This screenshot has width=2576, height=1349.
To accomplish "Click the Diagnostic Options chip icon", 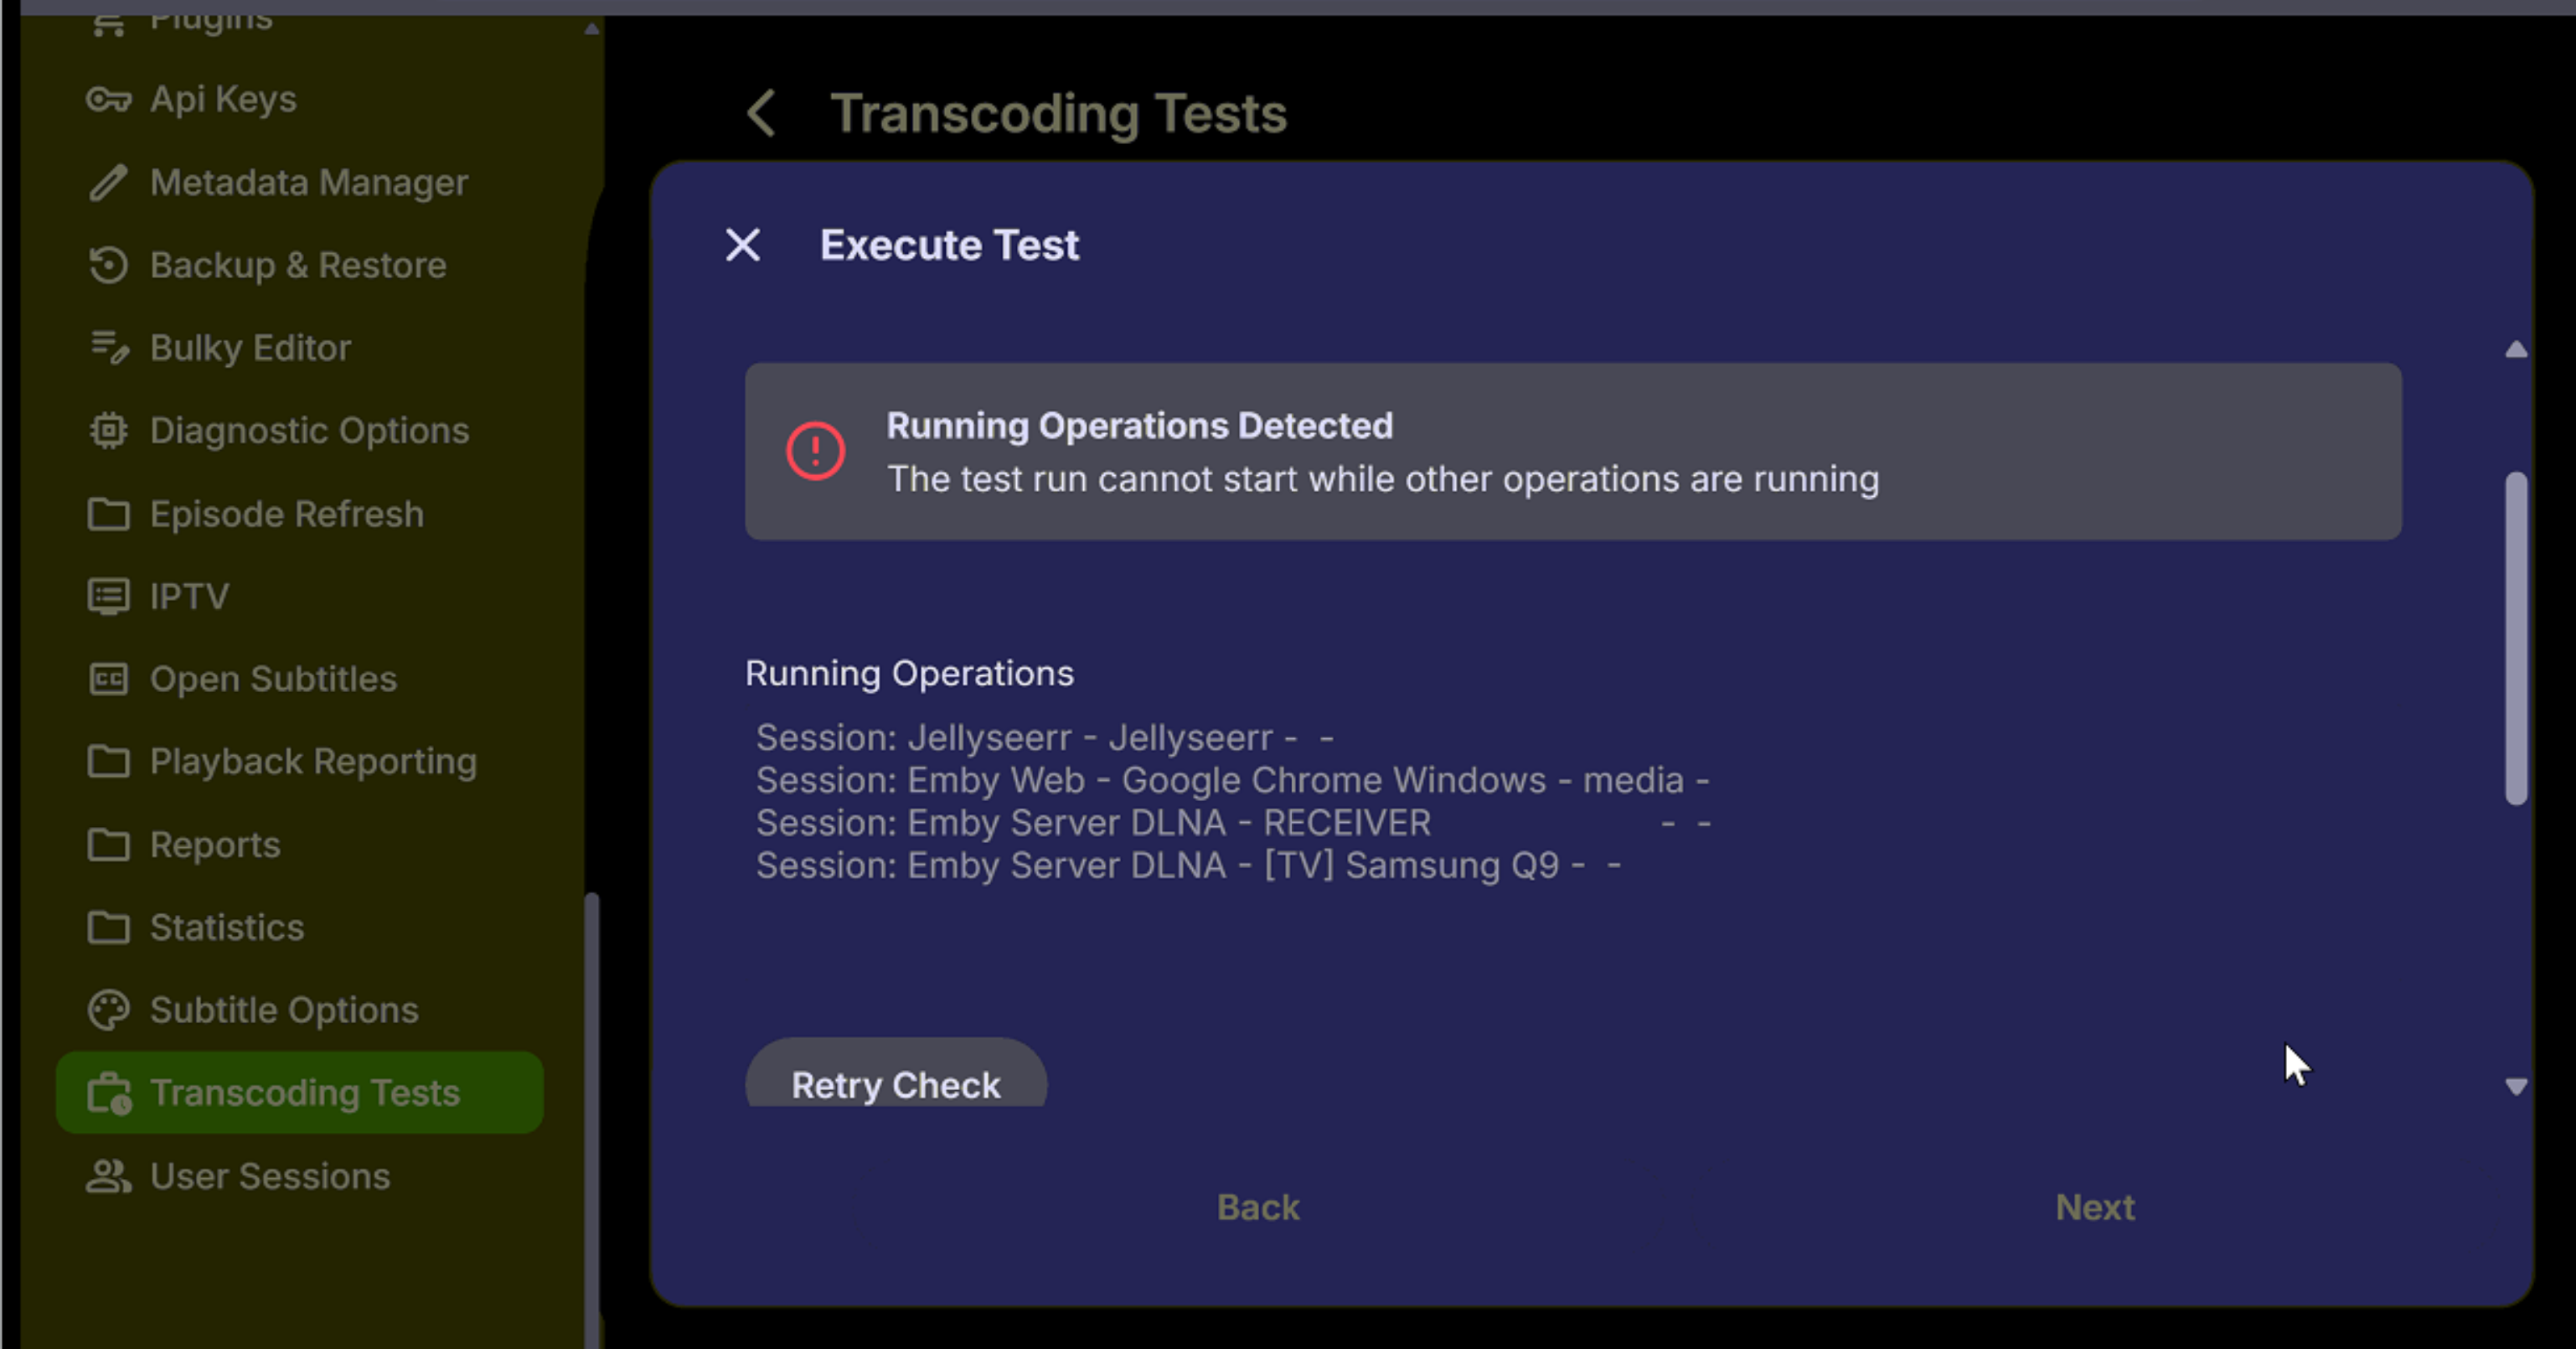I will tap(108, 431).
